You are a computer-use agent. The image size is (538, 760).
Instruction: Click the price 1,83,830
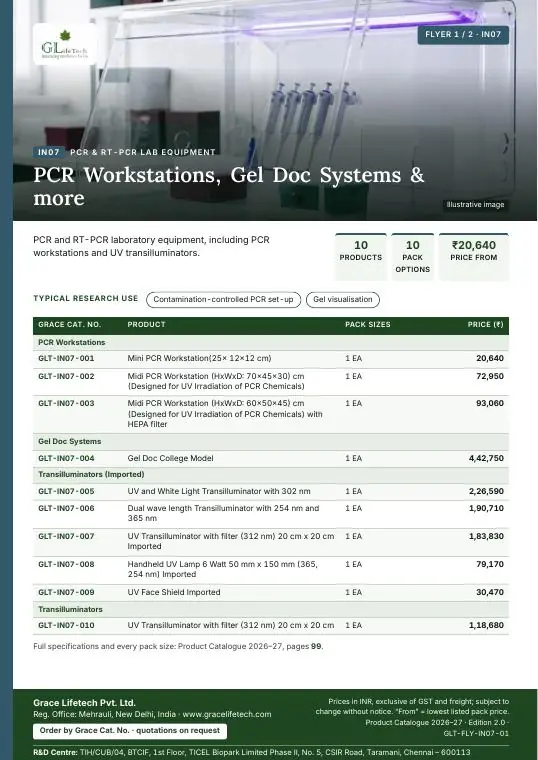(486, 537)
